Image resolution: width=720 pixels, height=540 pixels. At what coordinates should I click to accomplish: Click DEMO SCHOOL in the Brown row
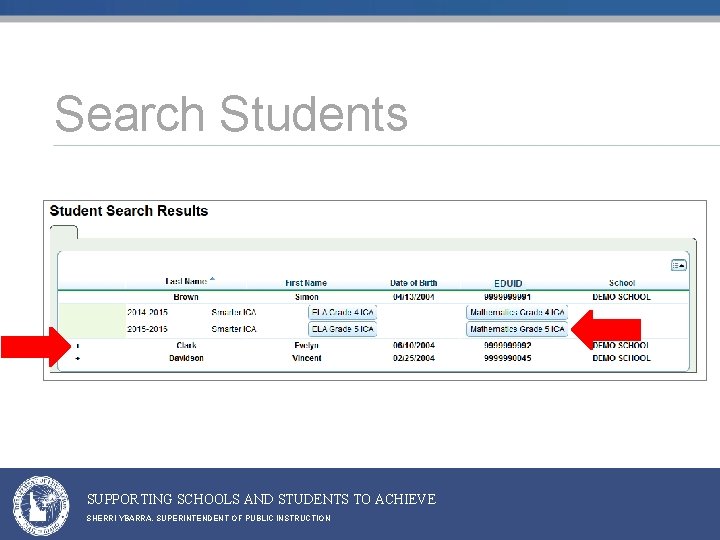[x=621, y=297]
